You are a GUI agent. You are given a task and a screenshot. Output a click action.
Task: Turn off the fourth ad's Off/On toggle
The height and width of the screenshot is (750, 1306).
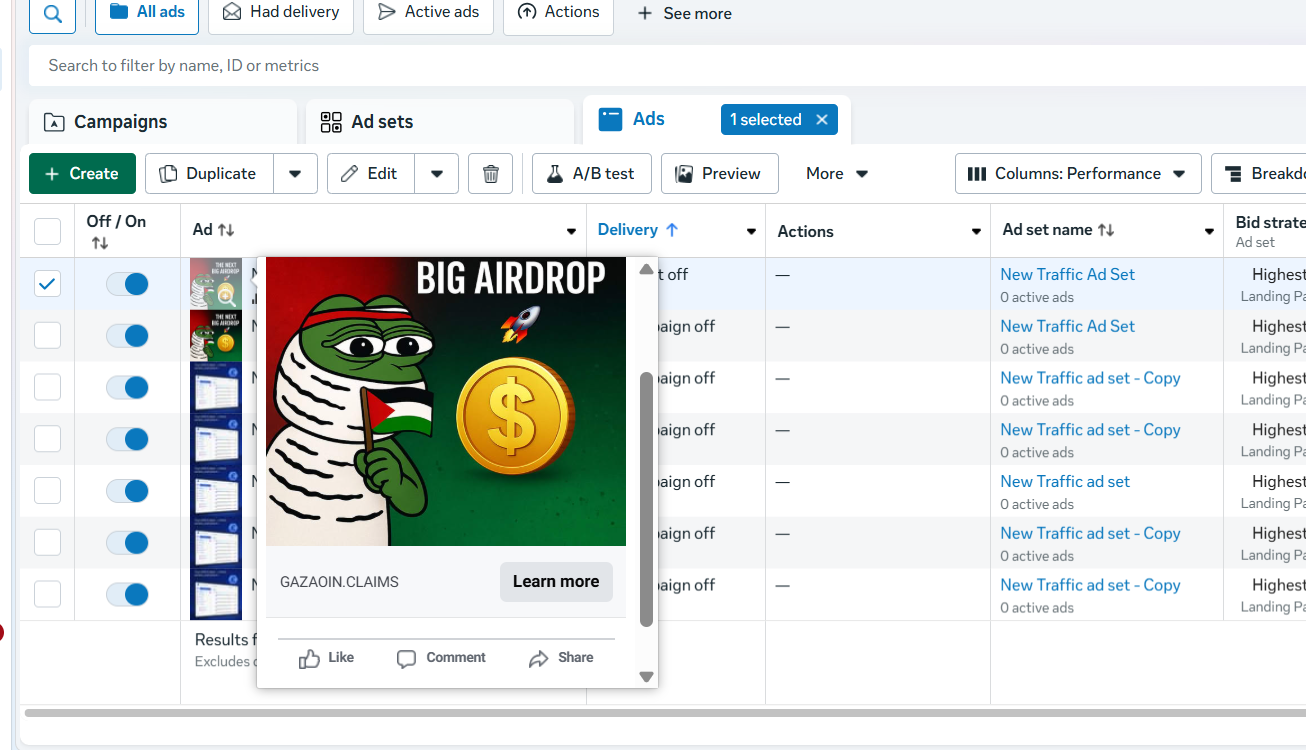coord(127,439)
